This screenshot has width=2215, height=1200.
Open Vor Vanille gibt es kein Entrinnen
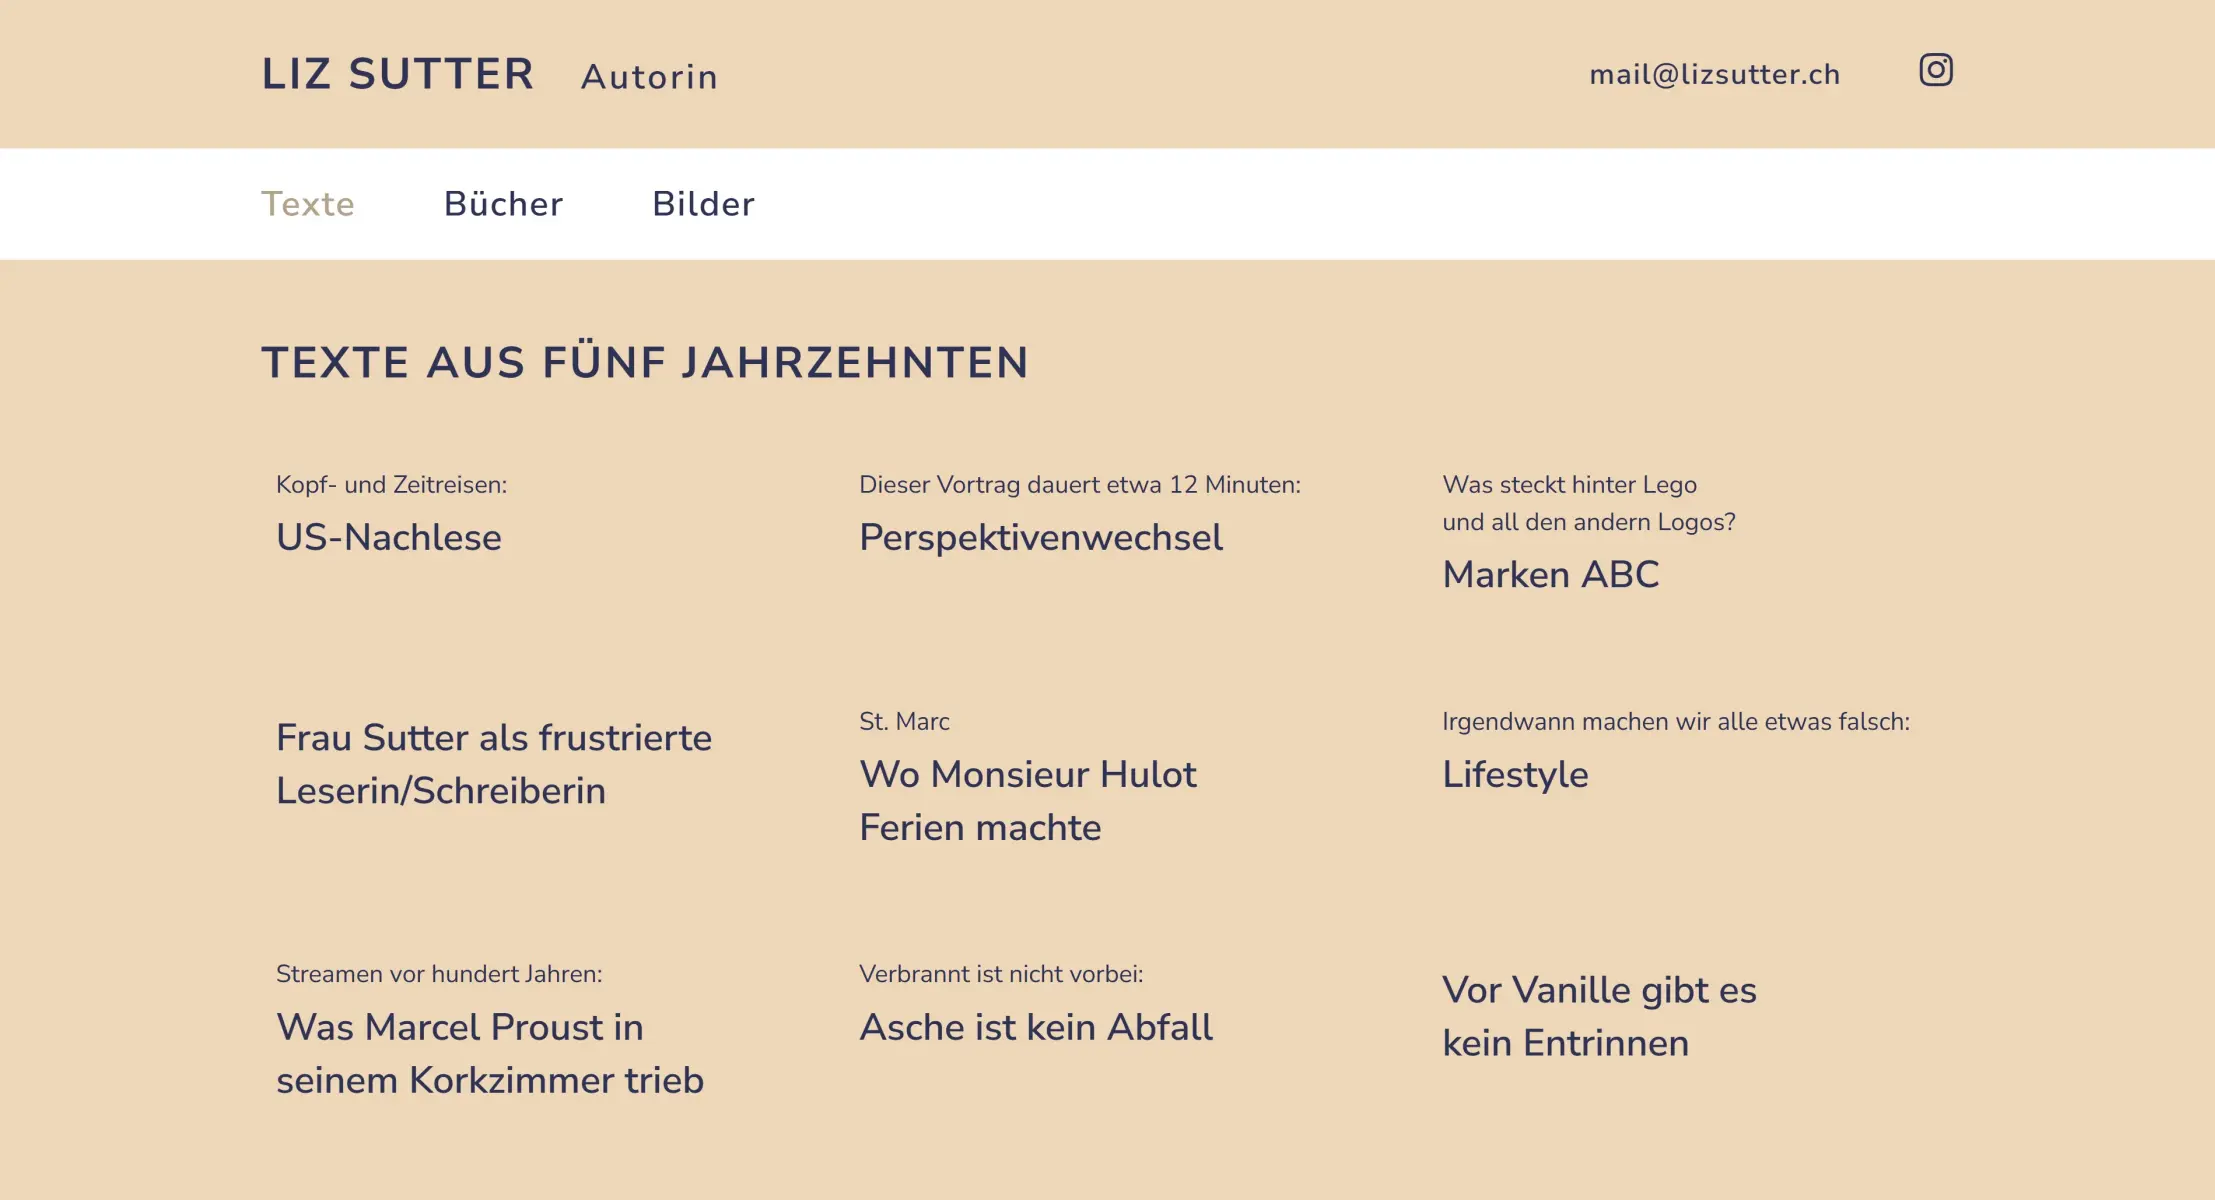point(1598,1016)
